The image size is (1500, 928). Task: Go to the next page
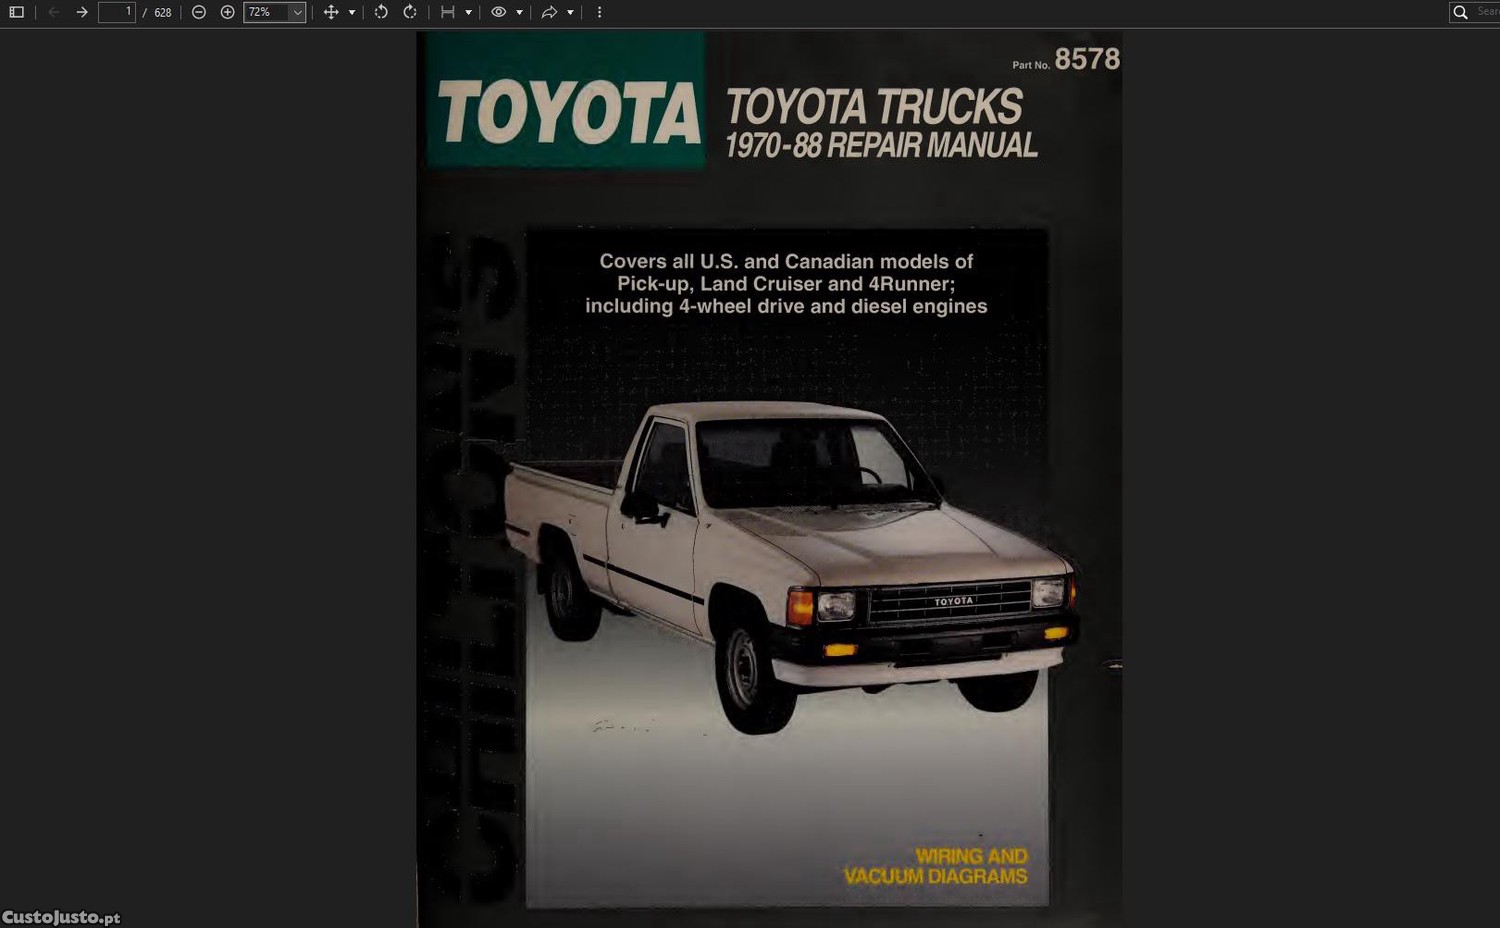(82, 12)
